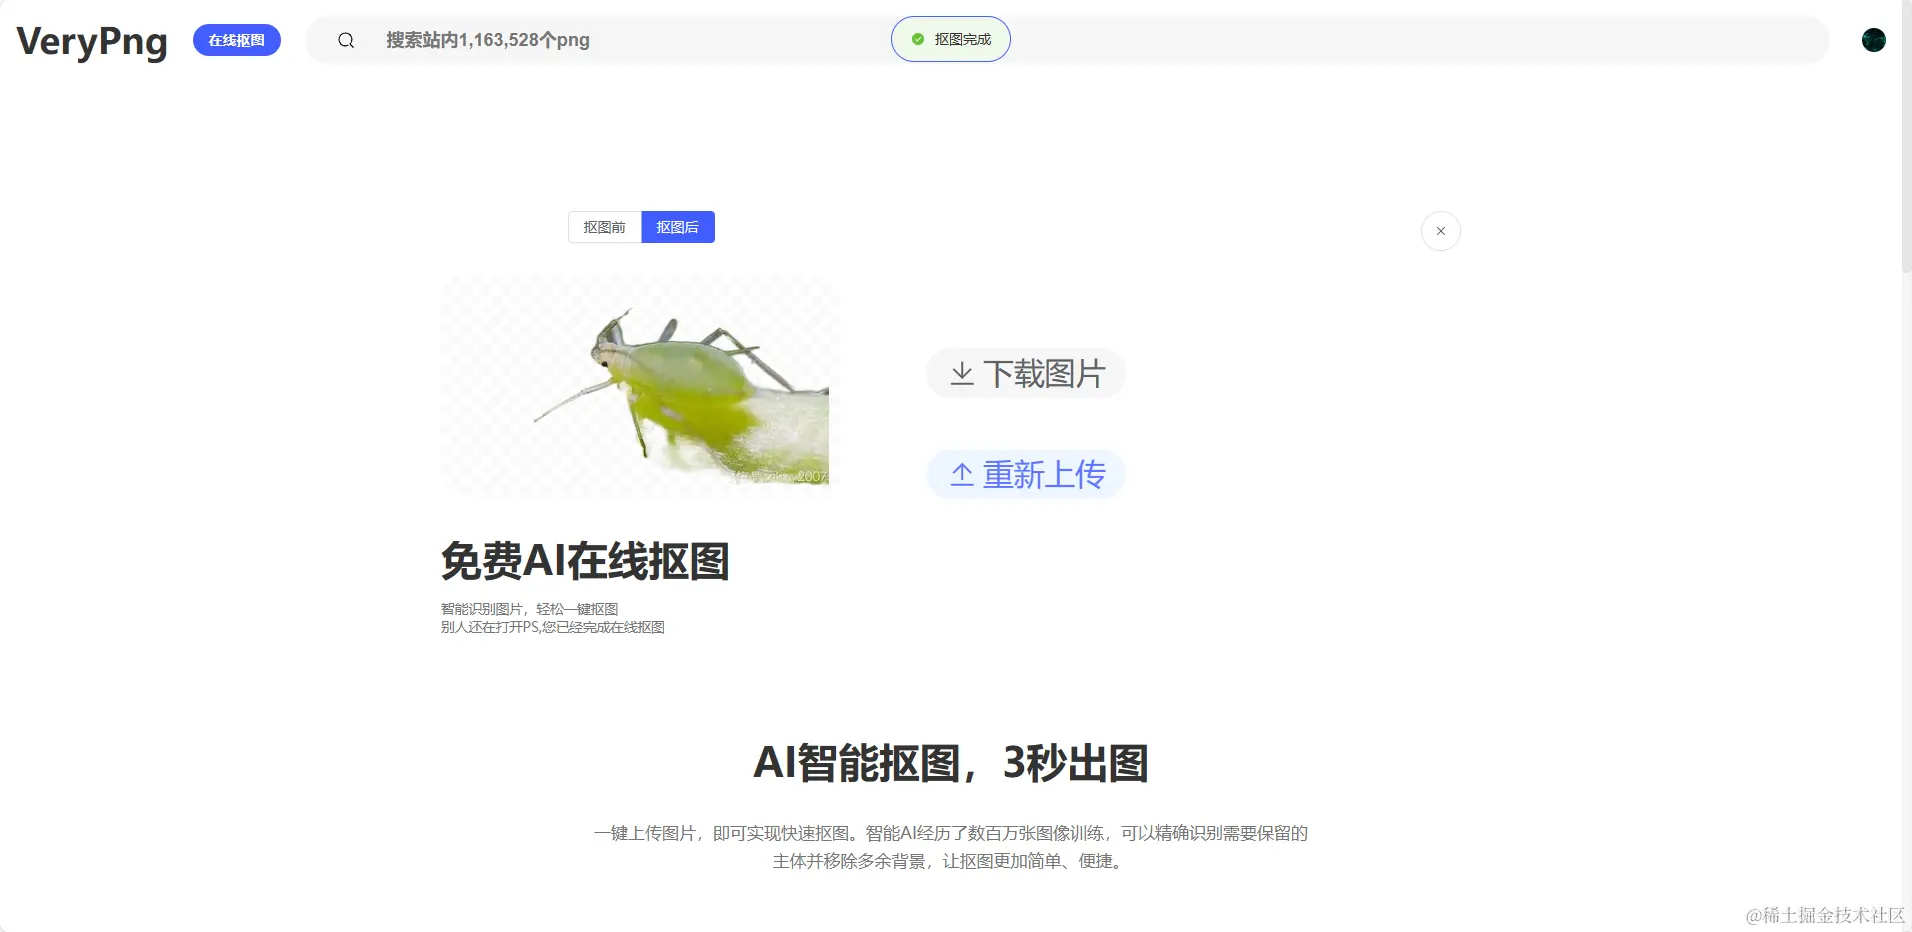Close the cutout result panel
Screen dimensions: 1912x932
click(1441, 231)
